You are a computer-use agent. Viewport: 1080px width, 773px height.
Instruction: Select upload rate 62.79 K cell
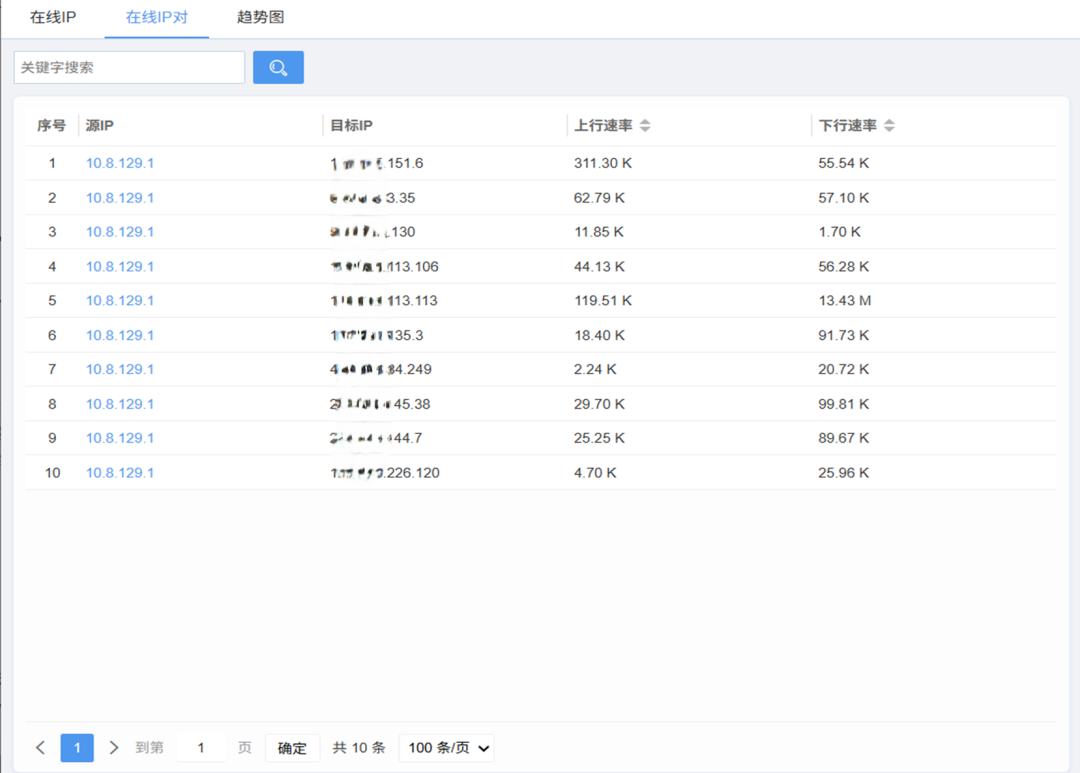click(599, 198)
